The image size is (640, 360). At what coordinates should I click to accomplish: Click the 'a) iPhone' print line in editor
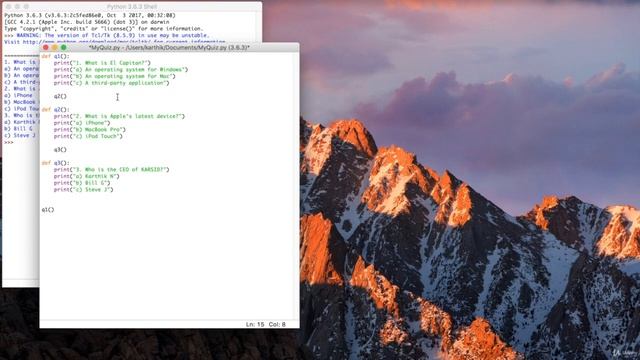tap(82, 123)
